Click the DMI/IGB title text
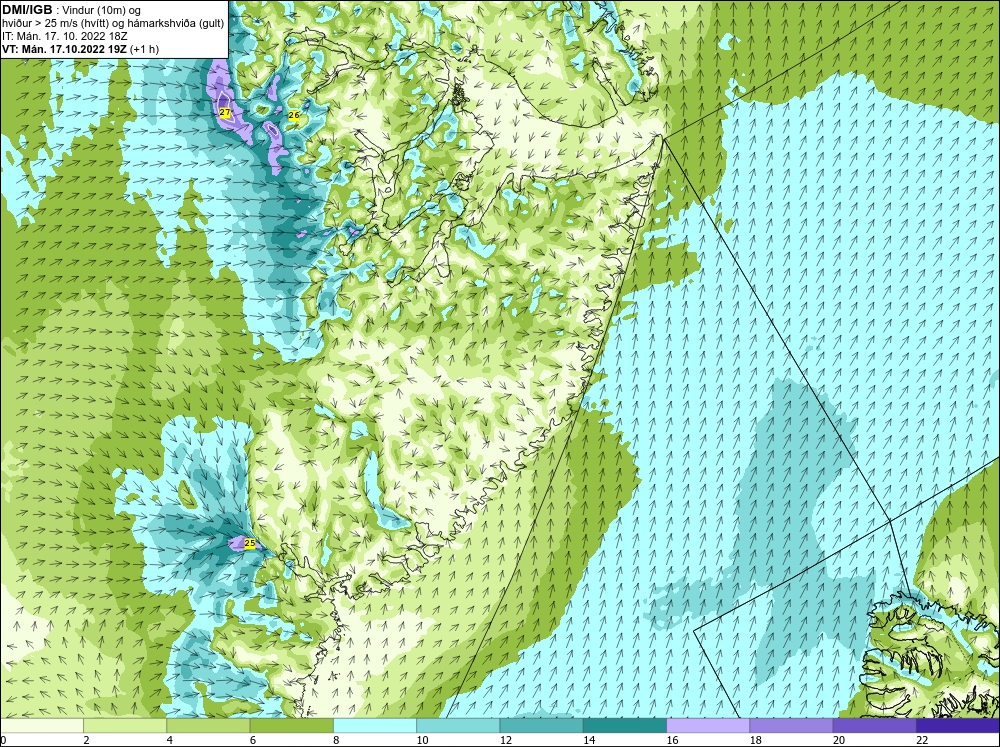This screenshot has width=1000, height=747. pyautogui.click(x=27, y=10)
